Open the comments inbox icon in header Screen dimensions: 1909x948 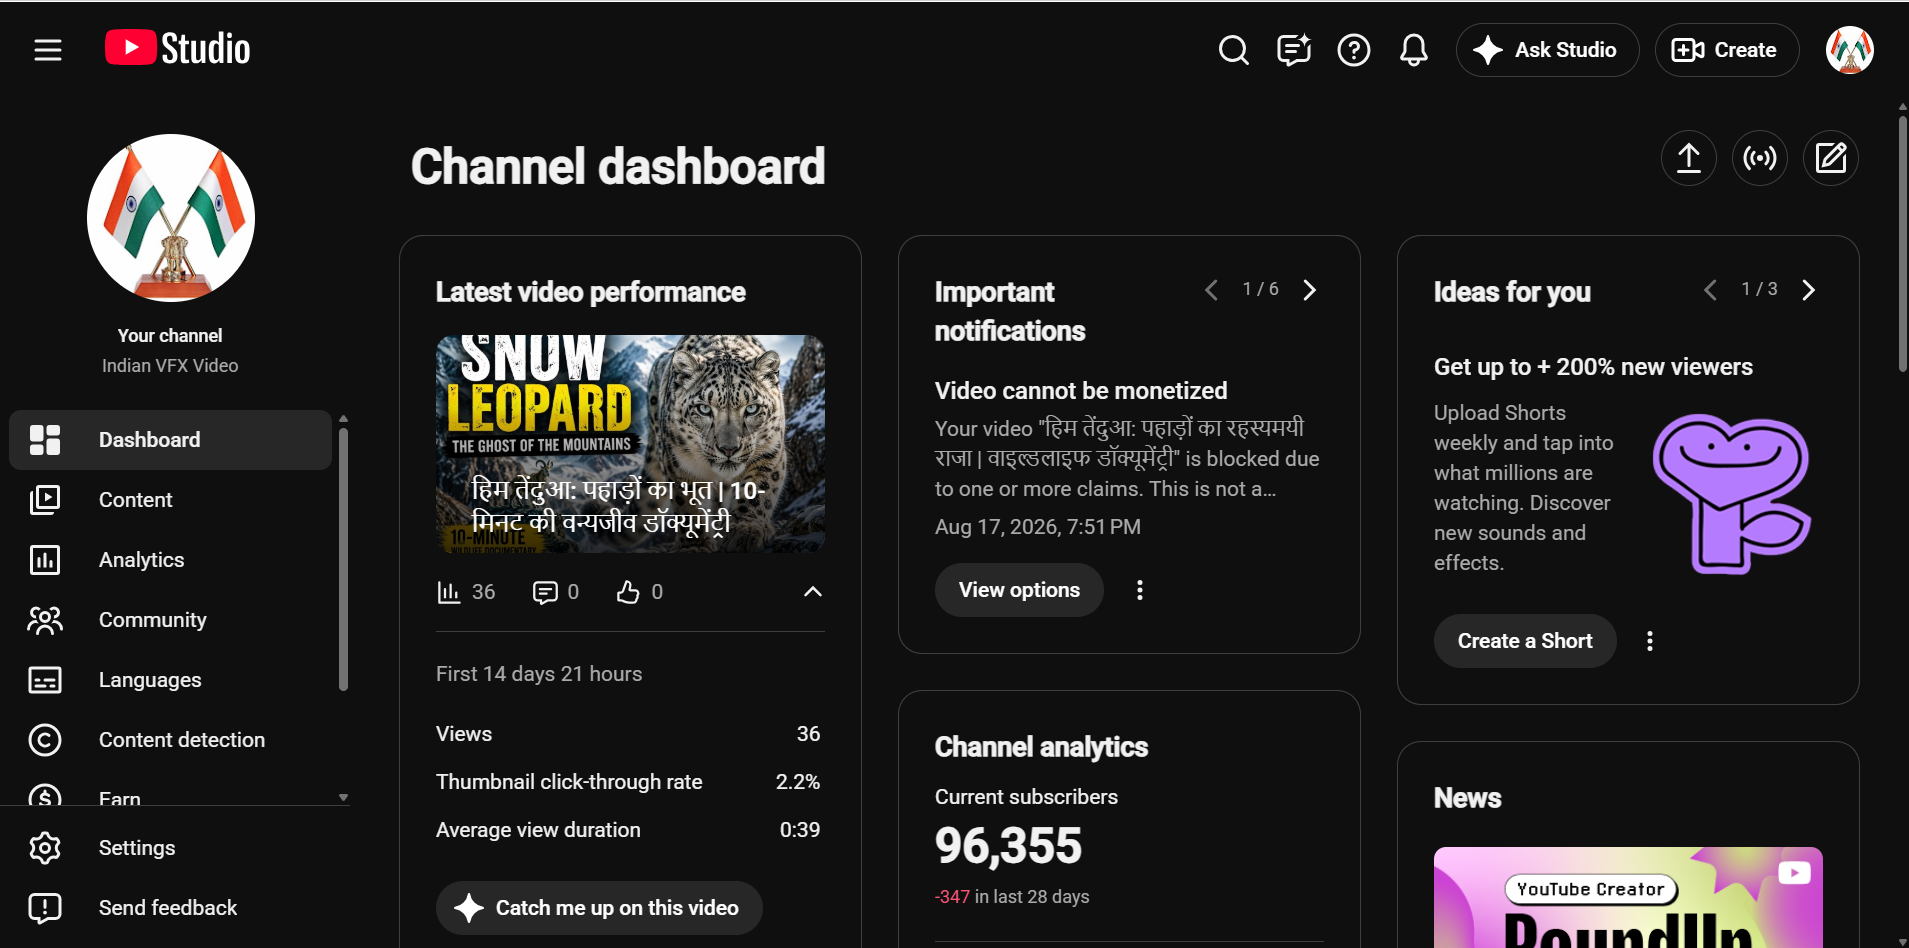[x=1294, y=50]
